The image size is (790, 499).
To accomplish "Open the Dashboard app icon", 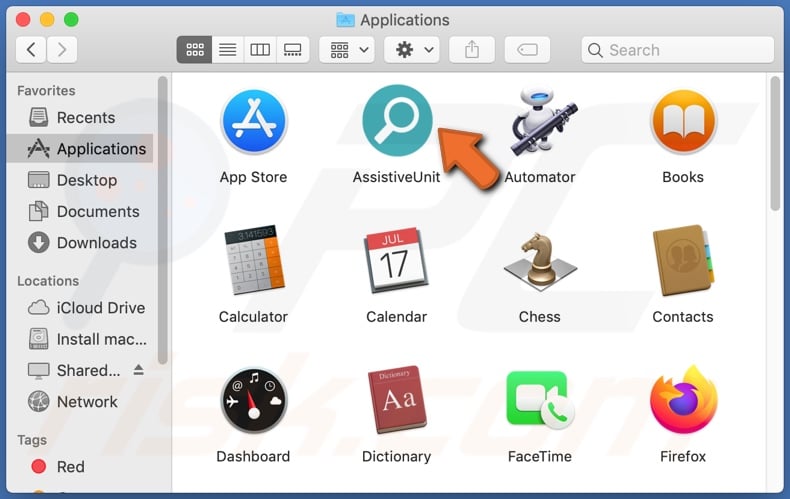I will (x=254, y=400).
